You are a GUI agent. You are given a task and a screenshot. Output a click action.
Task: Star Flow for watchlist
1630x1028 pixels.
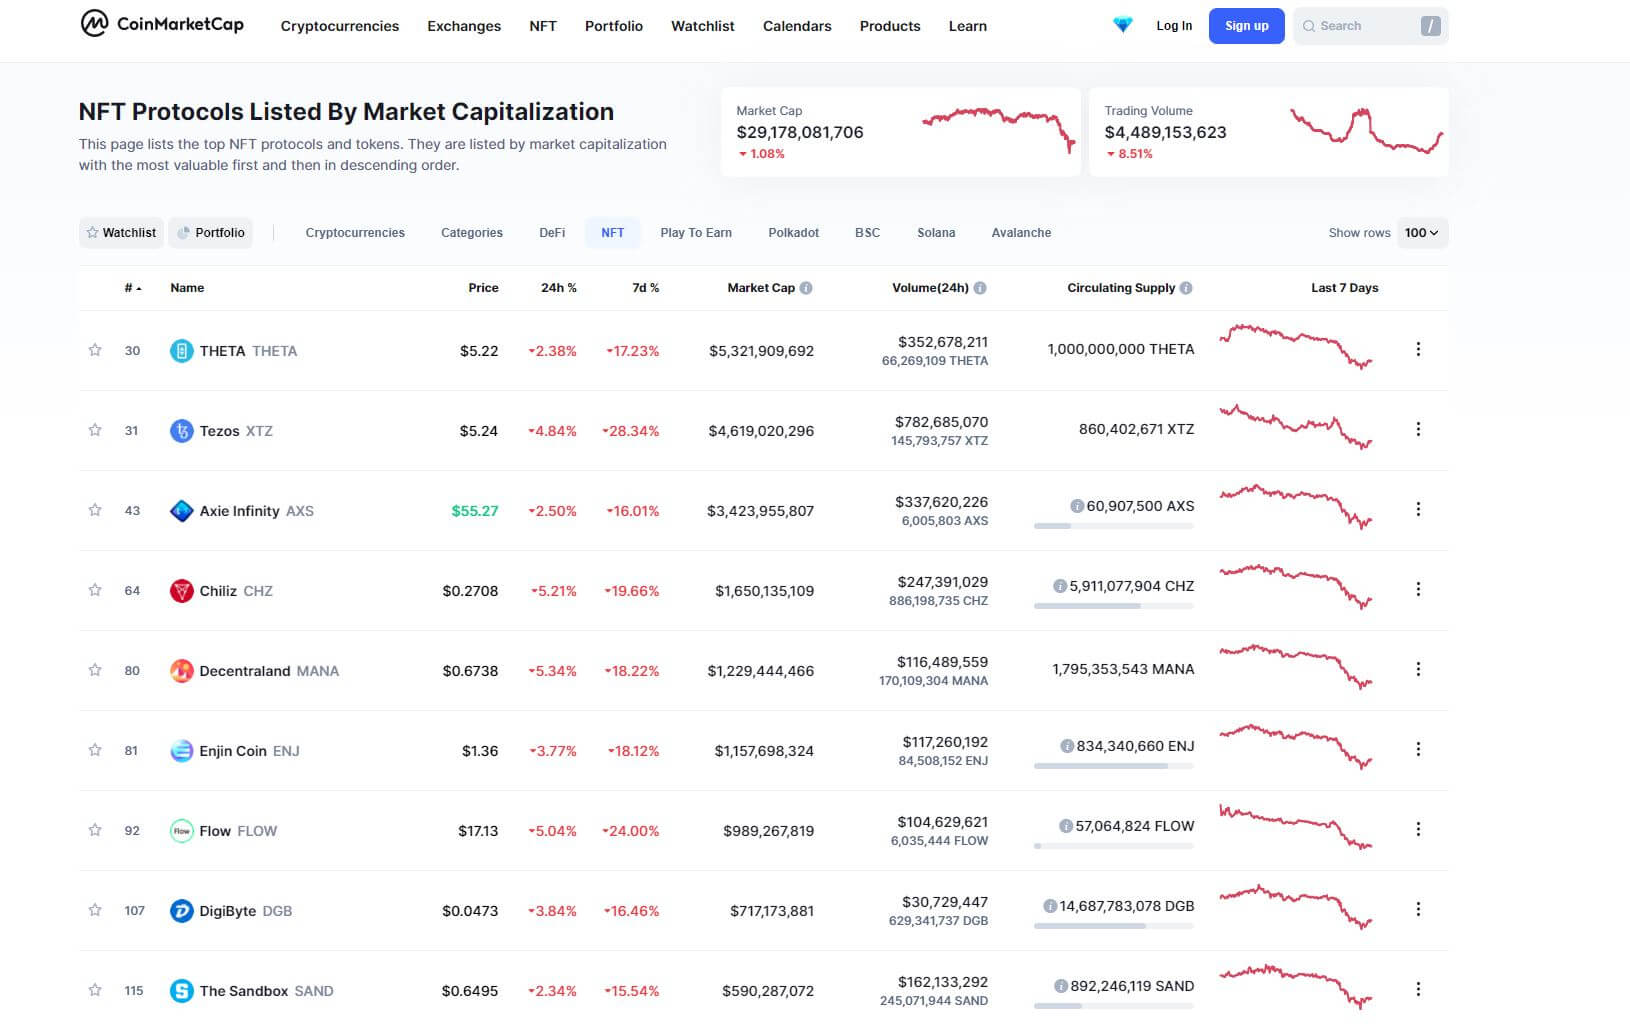[x=95, y=830]
